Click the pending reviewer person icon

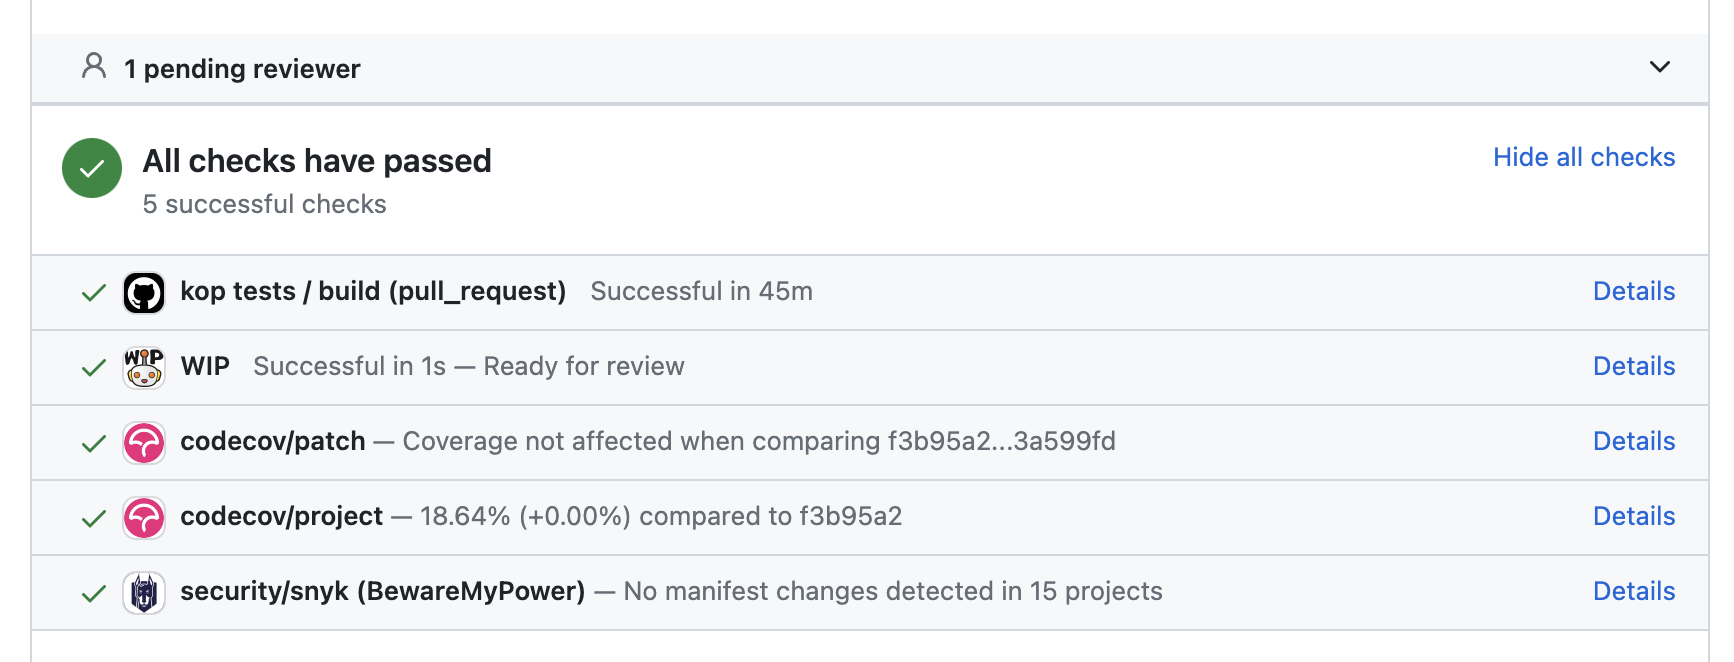[x=94, y=67]
